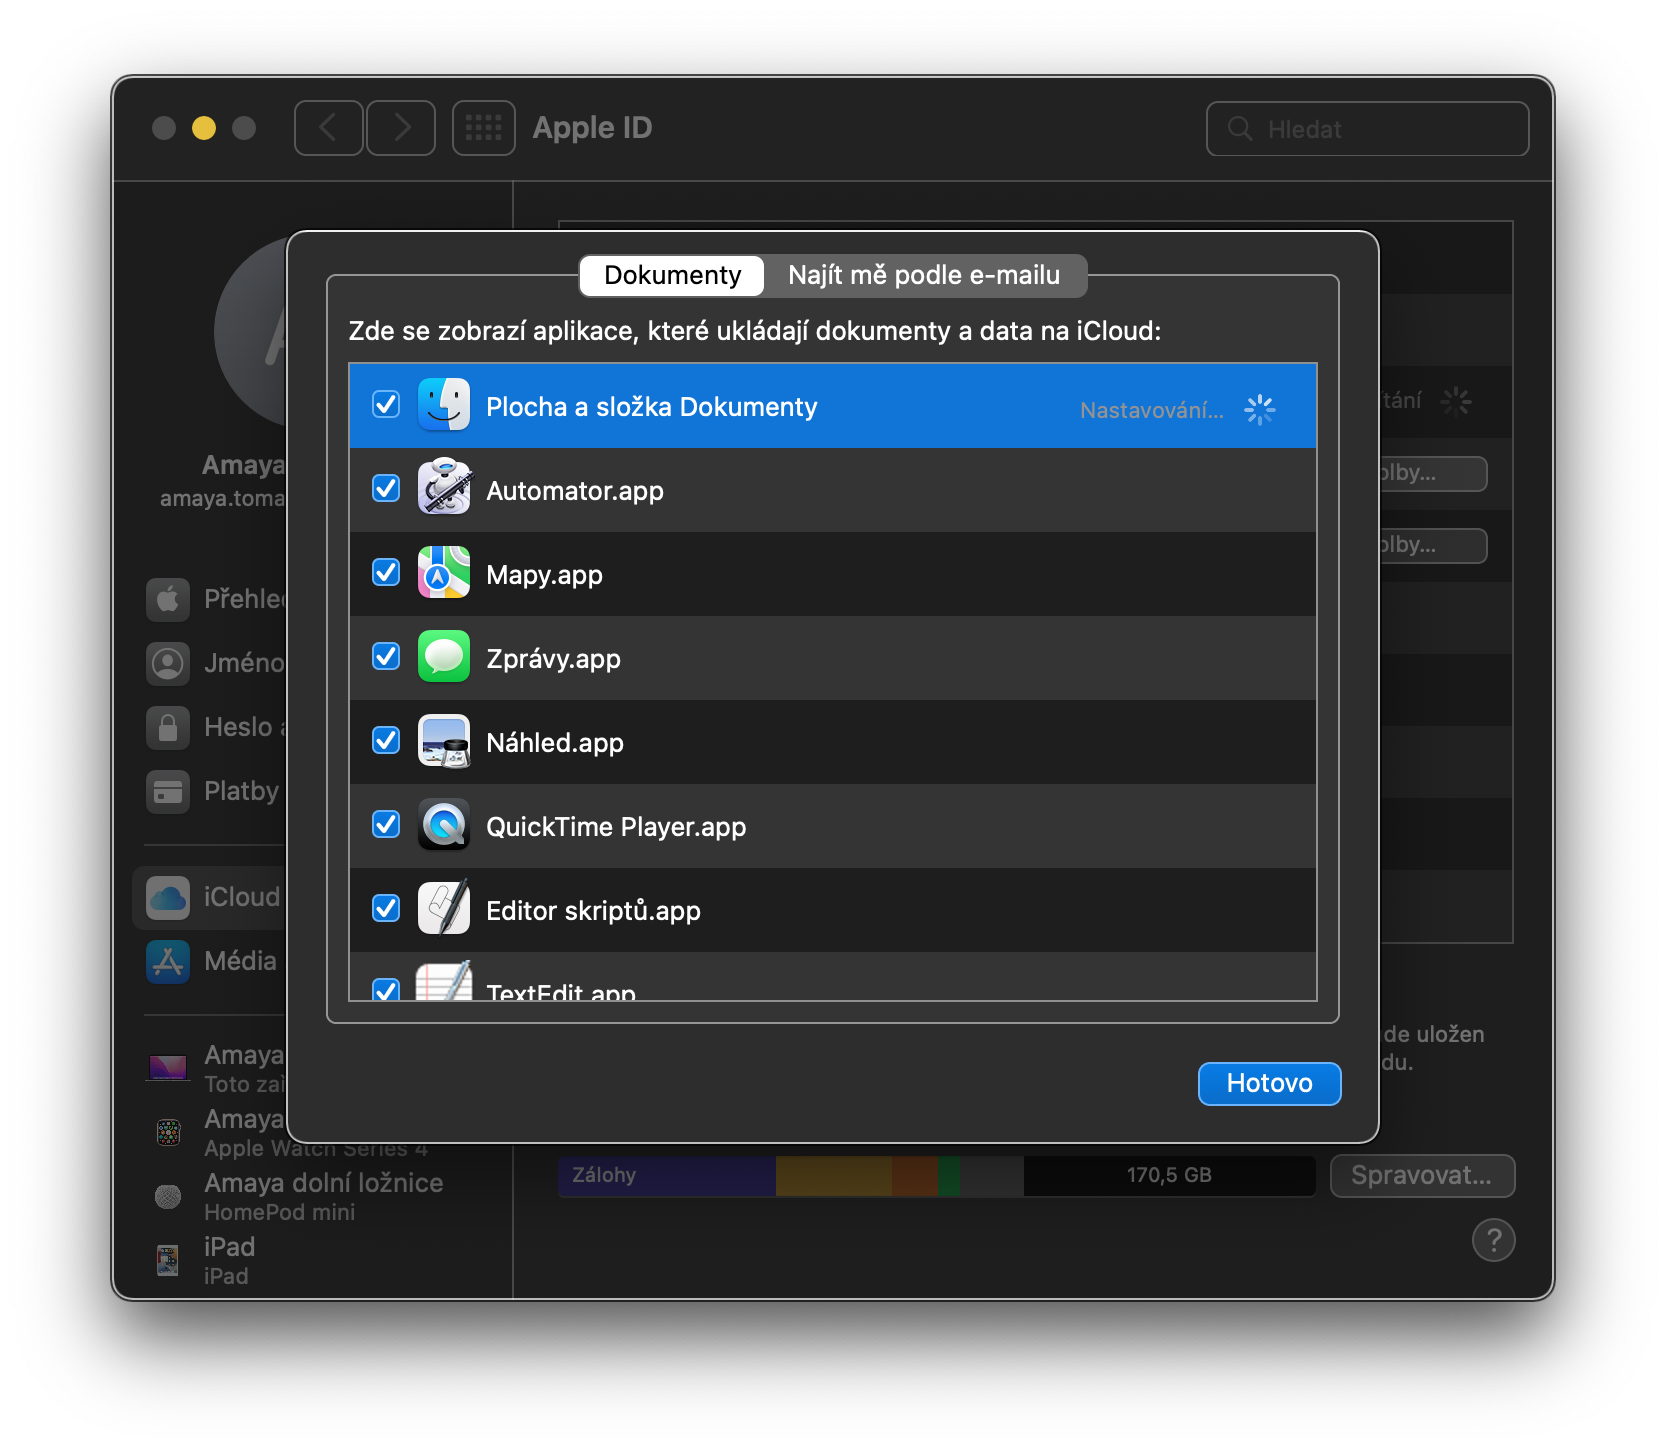Click the Nastavování... status text
The width and height of the screenshot is (1666, 1448).
[x=1151, y=410]
